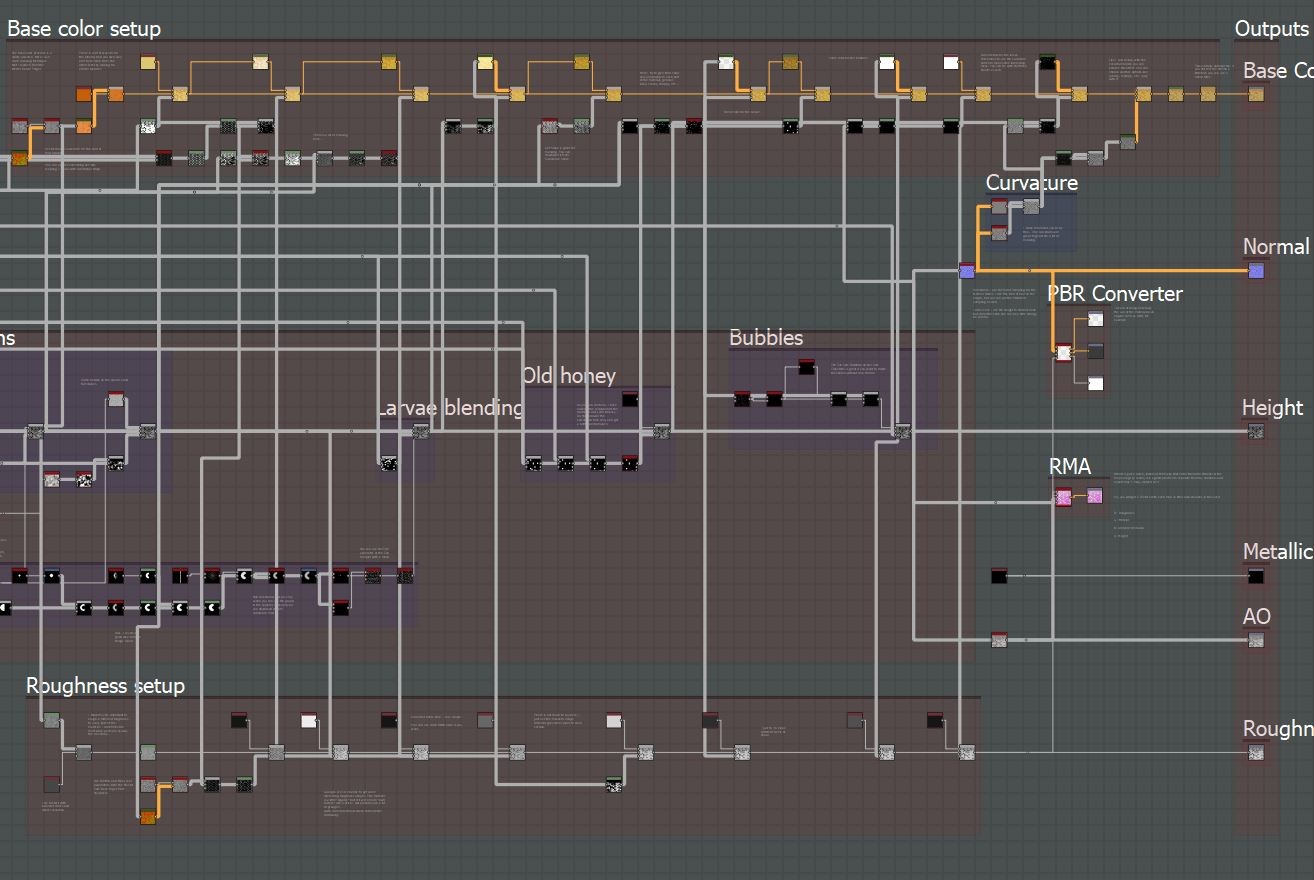Viewport: 1314px width, 880px height.
Task: Select the second pink node in RMA frame
Action: click(1094, 496)
